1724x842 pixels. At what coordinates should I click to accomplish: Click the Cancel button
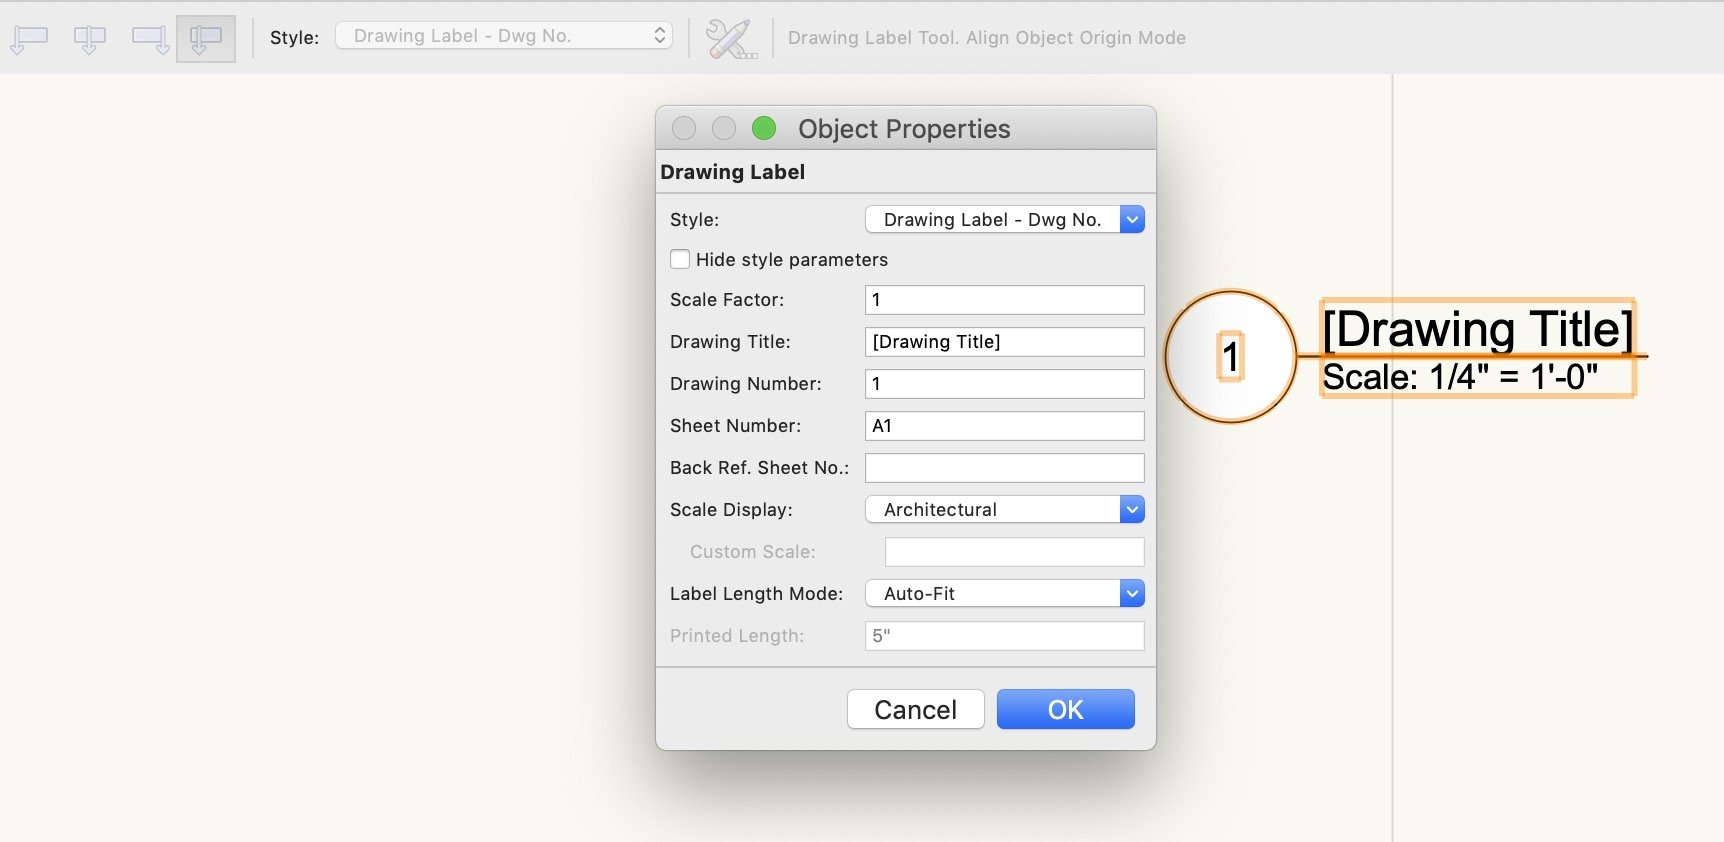[x=916, y=709]
